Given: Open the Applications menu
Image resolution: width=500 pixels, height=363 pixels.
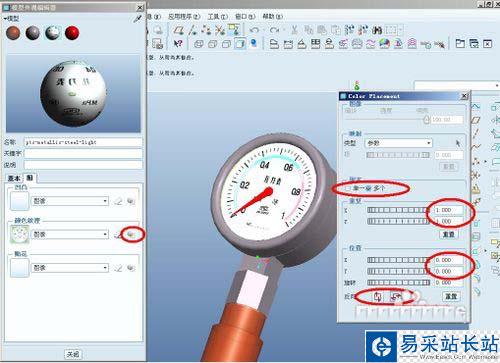Looking at the screenshot, I should pos(184,16).
